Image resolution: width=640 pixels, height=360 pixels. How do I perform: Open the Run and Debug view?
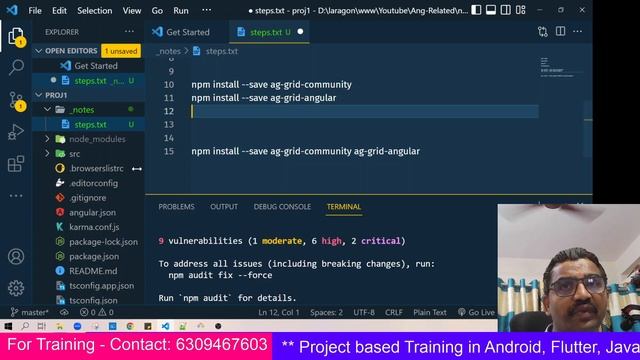point(16,132)
